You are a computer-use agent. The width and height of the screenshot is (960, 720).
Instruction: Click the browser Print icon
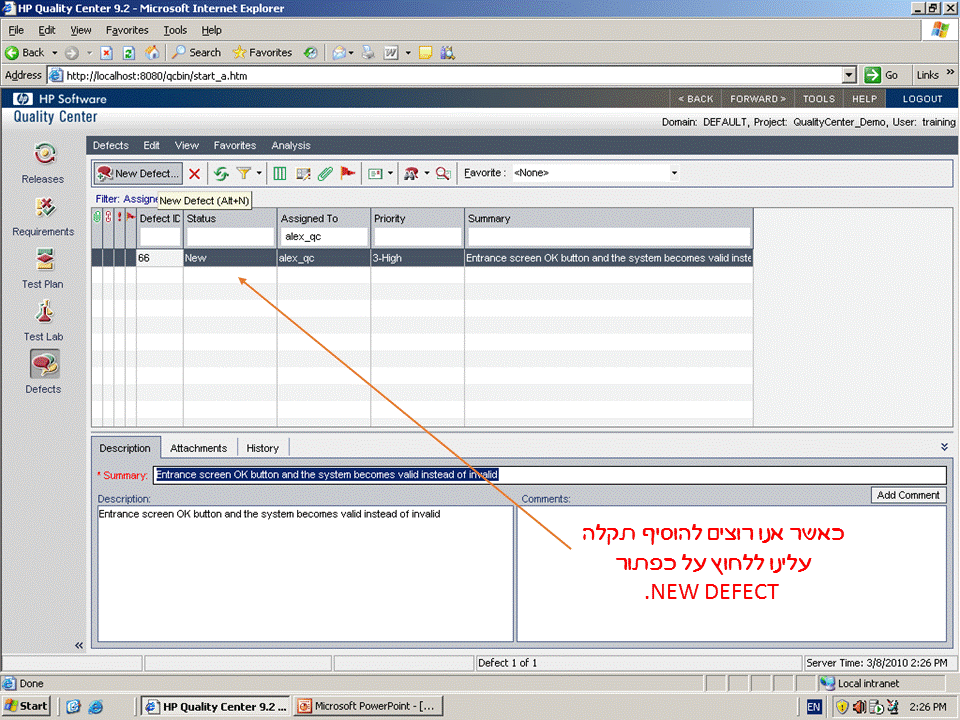(368, 53)
